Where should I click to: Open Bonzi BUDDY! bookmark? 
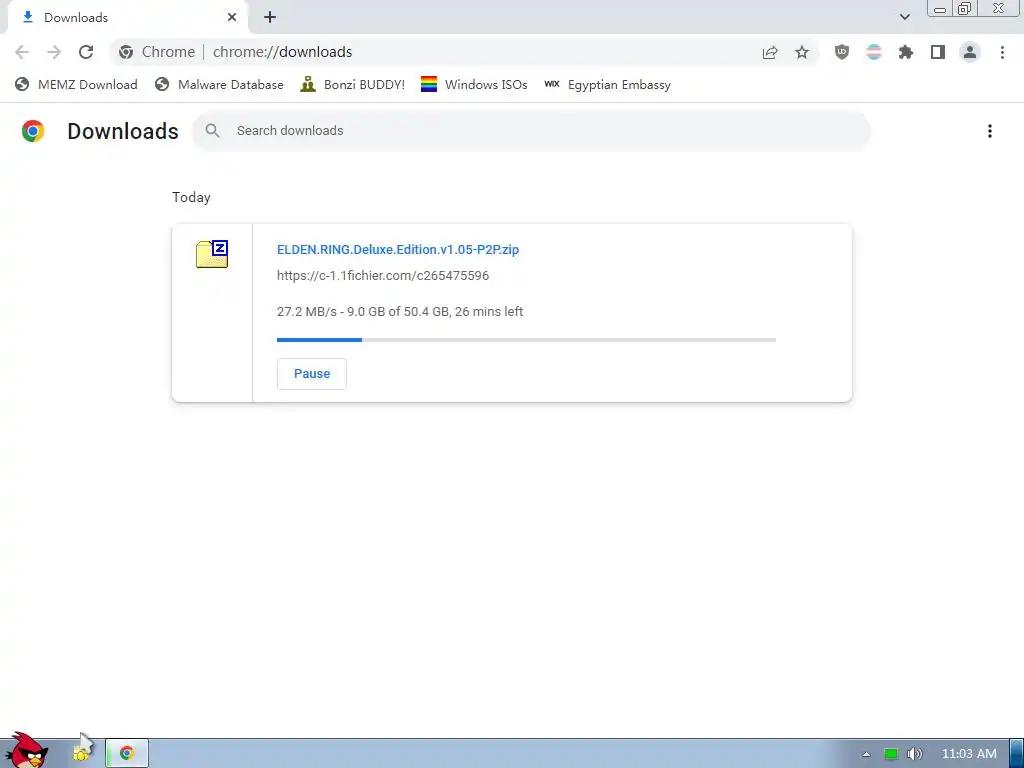353,84
